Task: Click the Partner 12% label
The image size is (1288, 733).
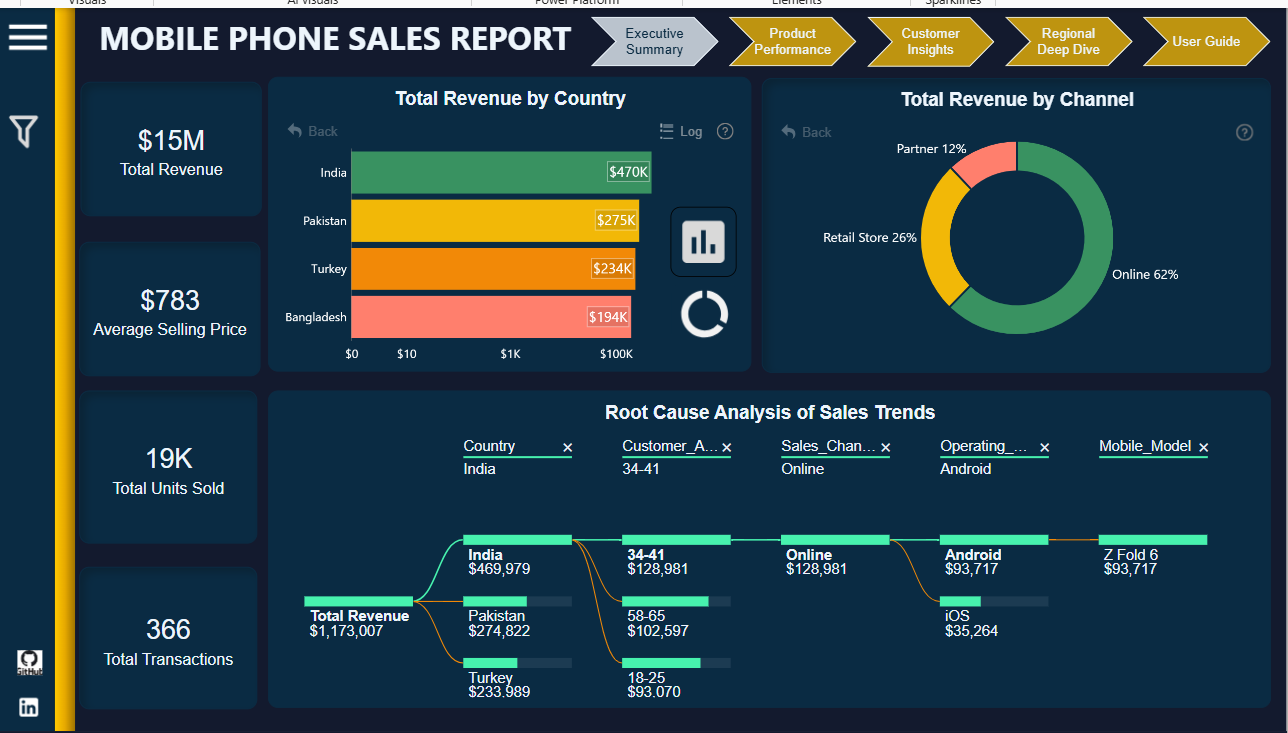Action: pos(931,149)
